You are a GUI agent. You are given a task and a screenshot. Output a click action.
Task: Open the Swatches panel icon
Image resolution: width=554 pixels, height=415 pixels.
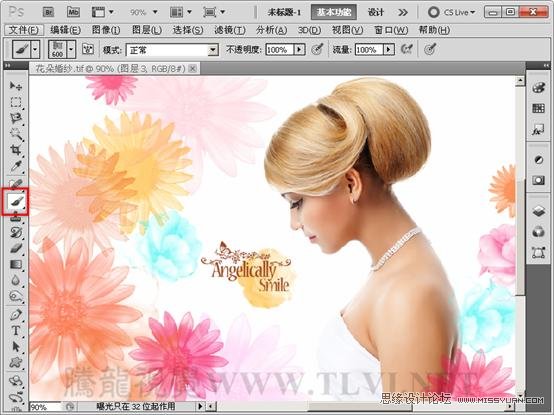tap(538, 108)
